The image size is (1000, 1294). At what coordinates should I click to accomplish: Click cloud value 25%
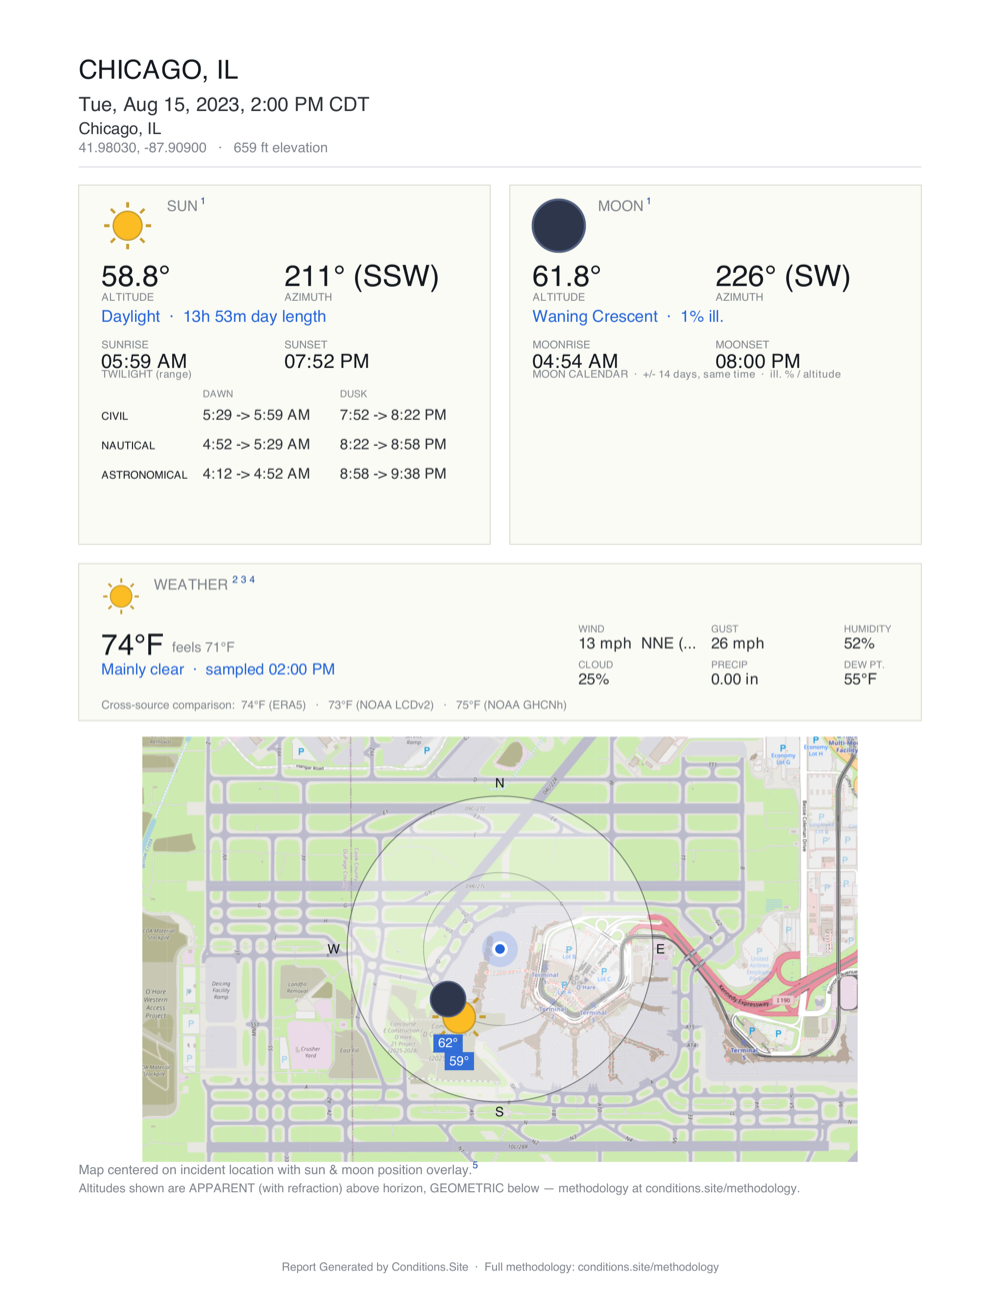tap(593, 679)
